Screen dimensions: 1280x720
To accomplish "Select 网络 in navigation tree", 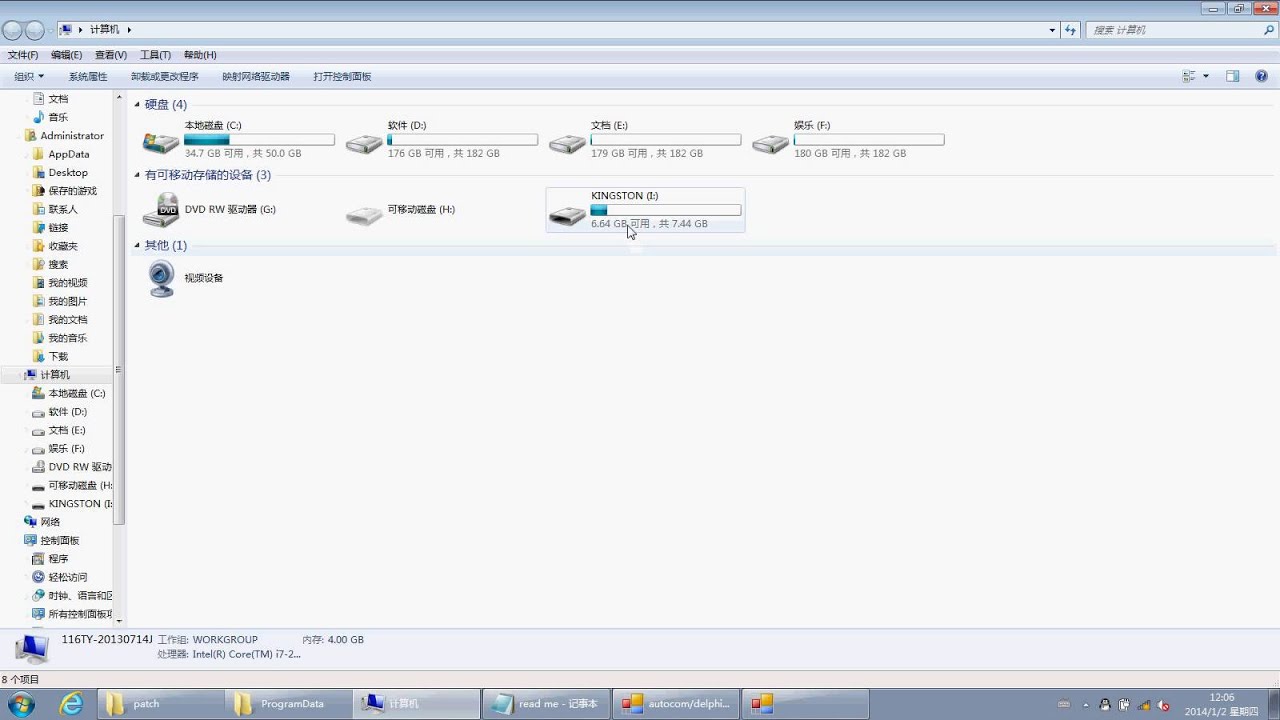I will (50, 522).
